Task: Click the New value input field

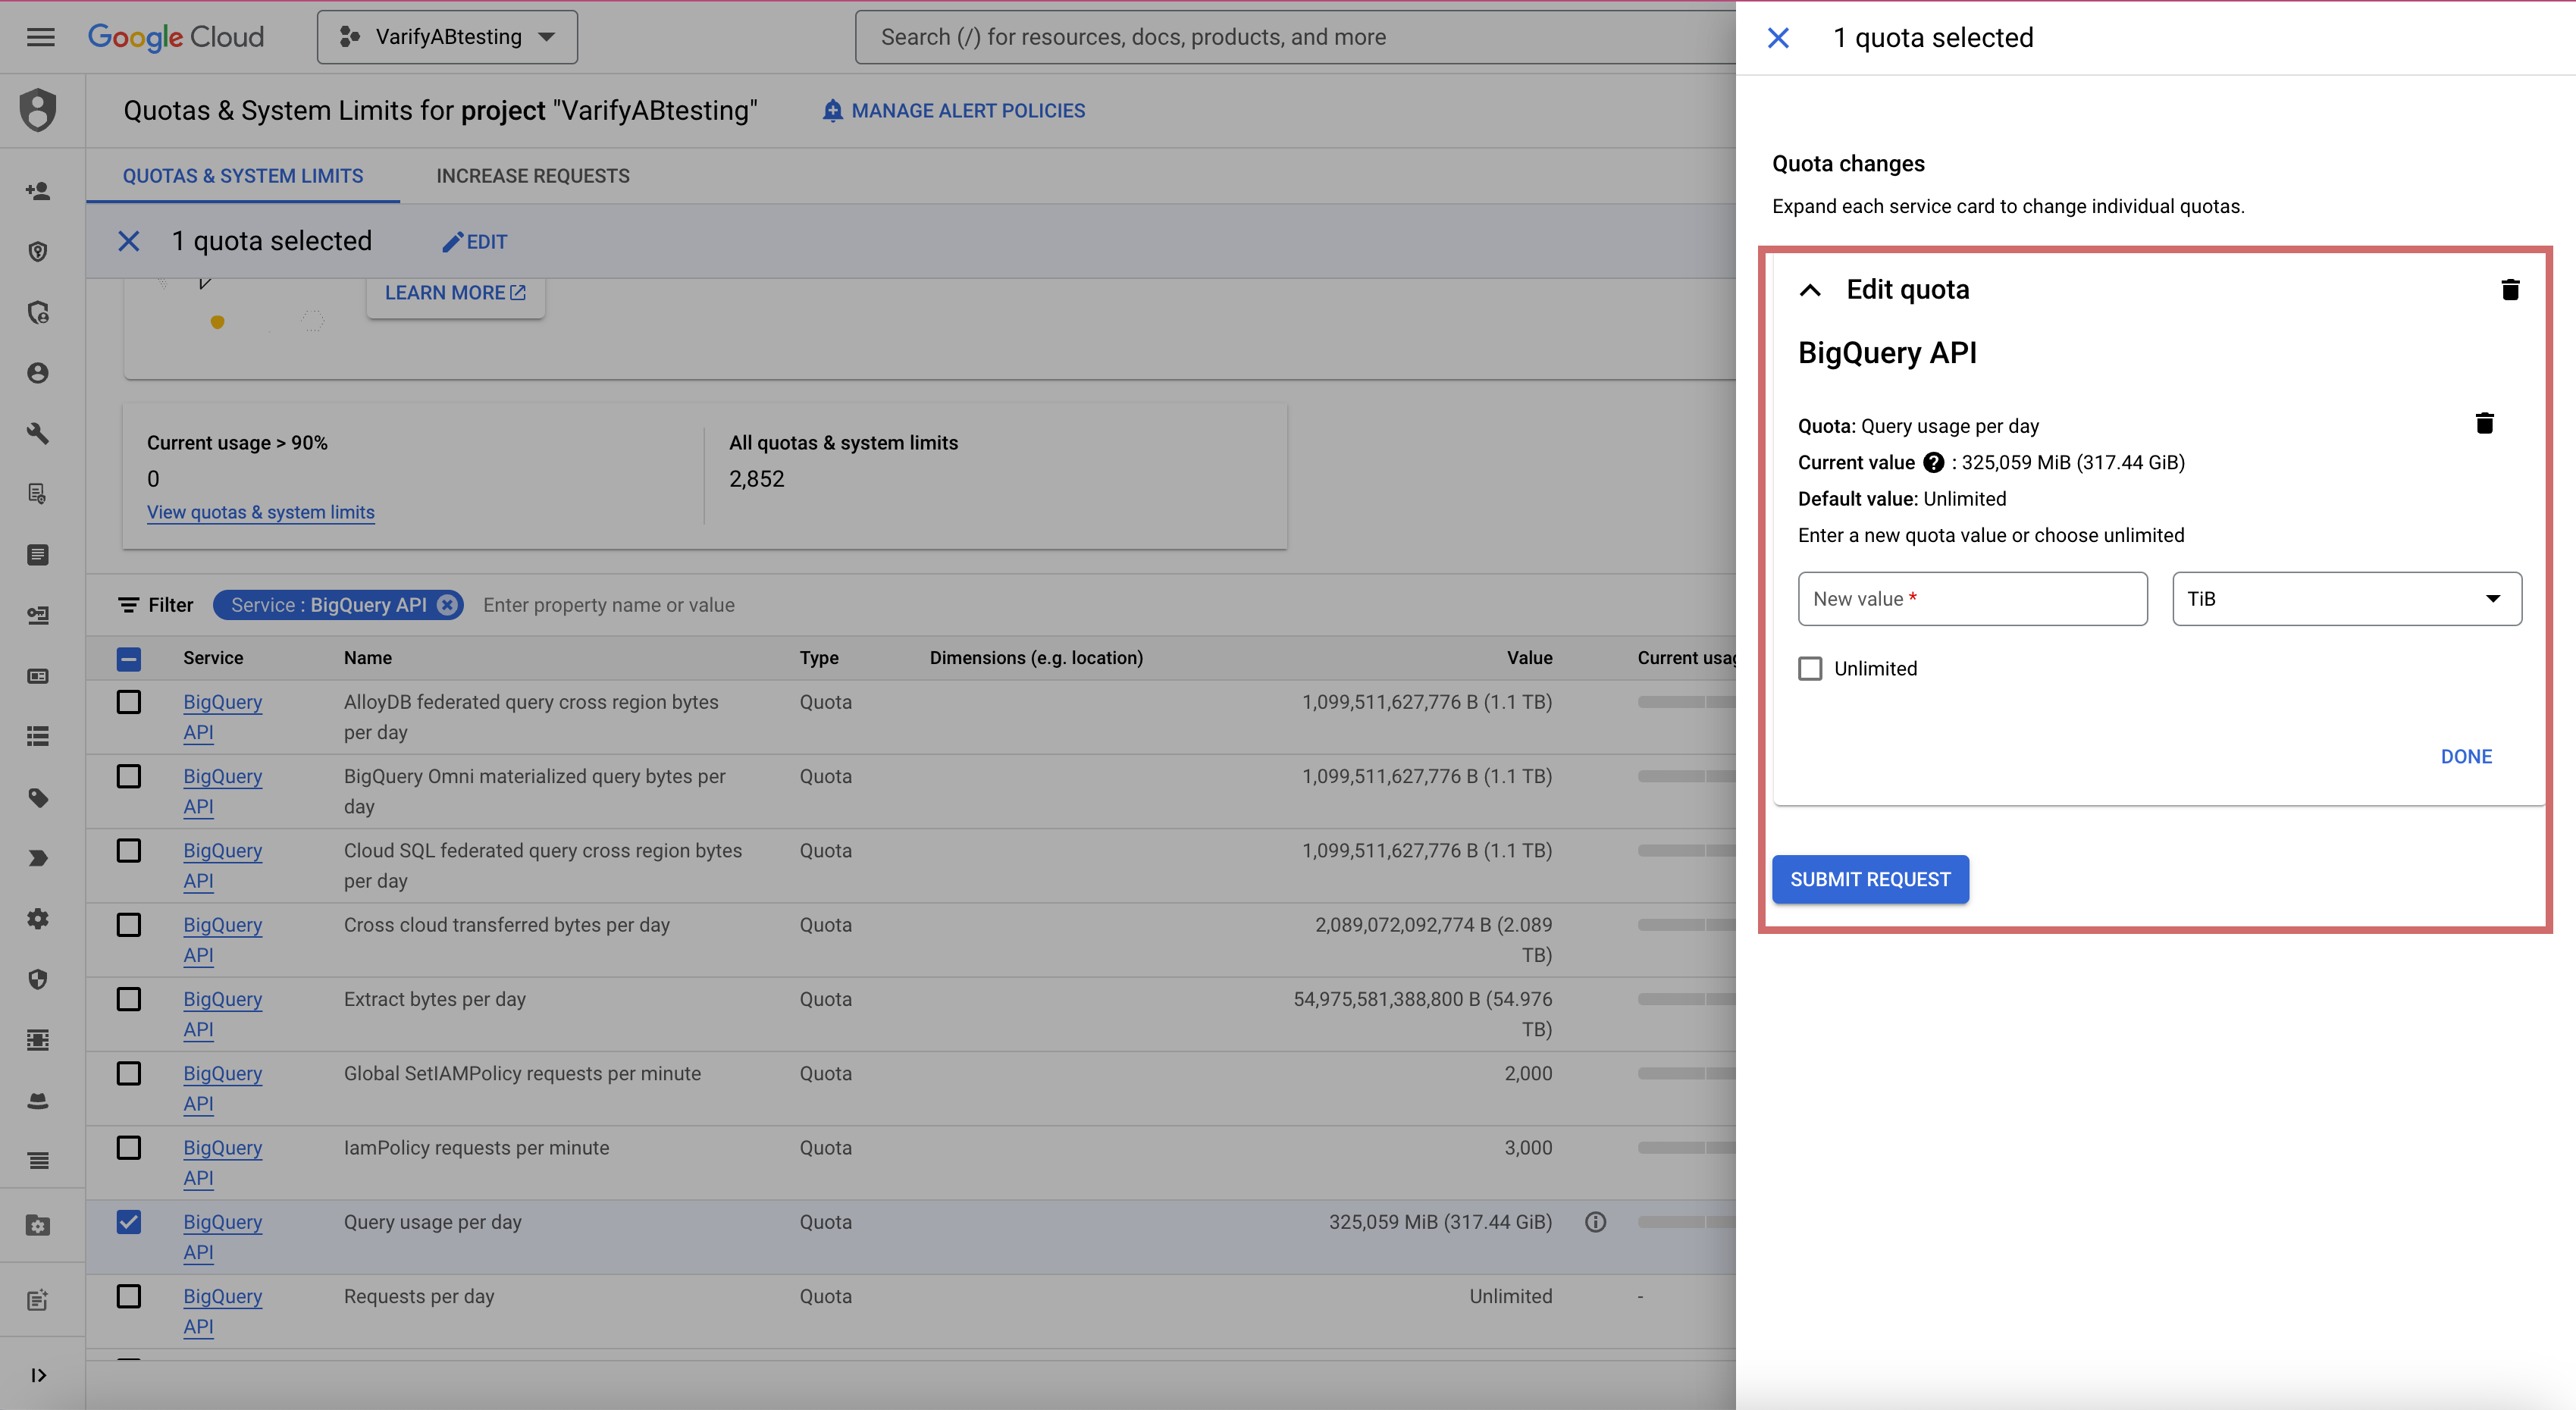Action: 1972,599
